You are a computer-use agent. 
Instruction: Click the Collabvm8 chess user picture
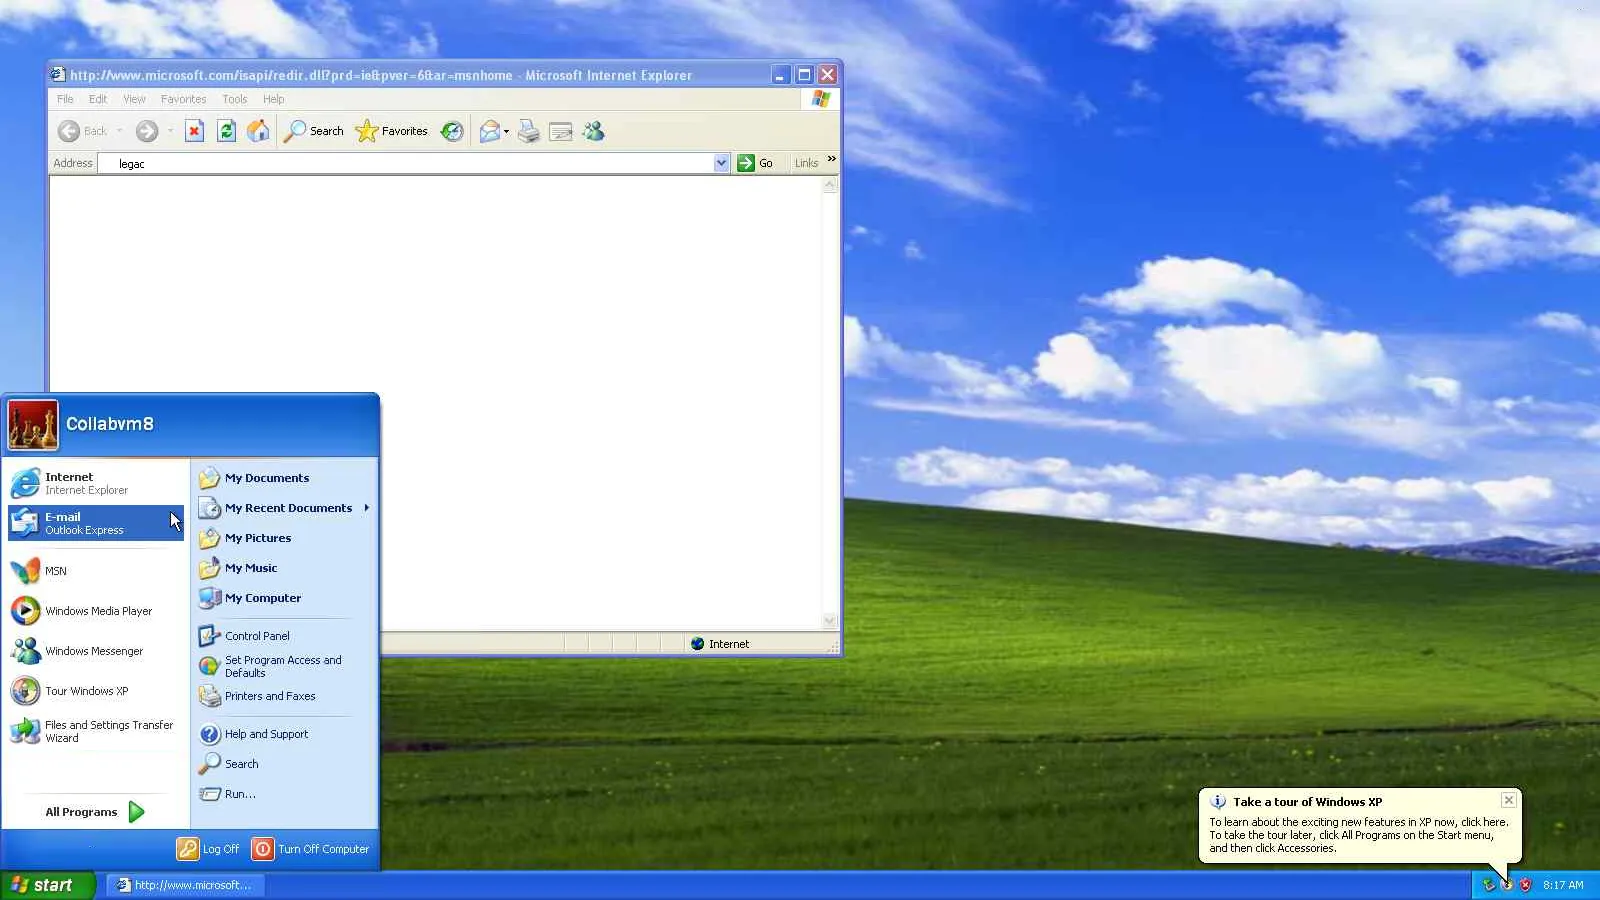pos(33,425)
